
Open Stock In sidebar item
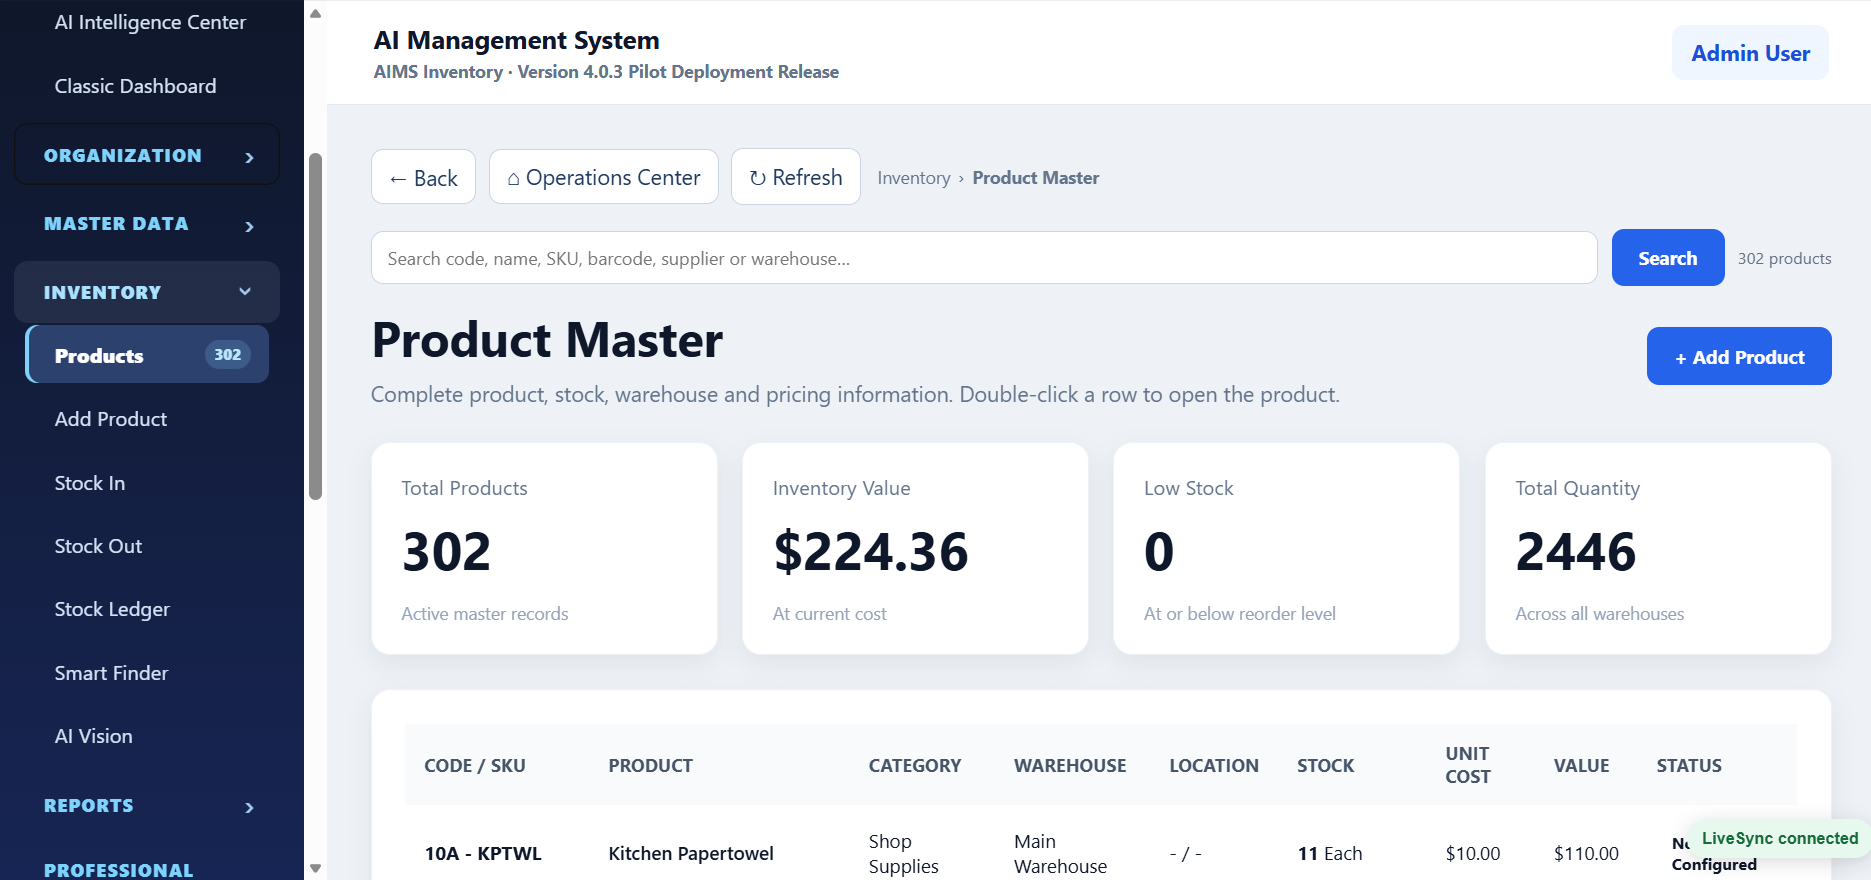tap(90, 483)
